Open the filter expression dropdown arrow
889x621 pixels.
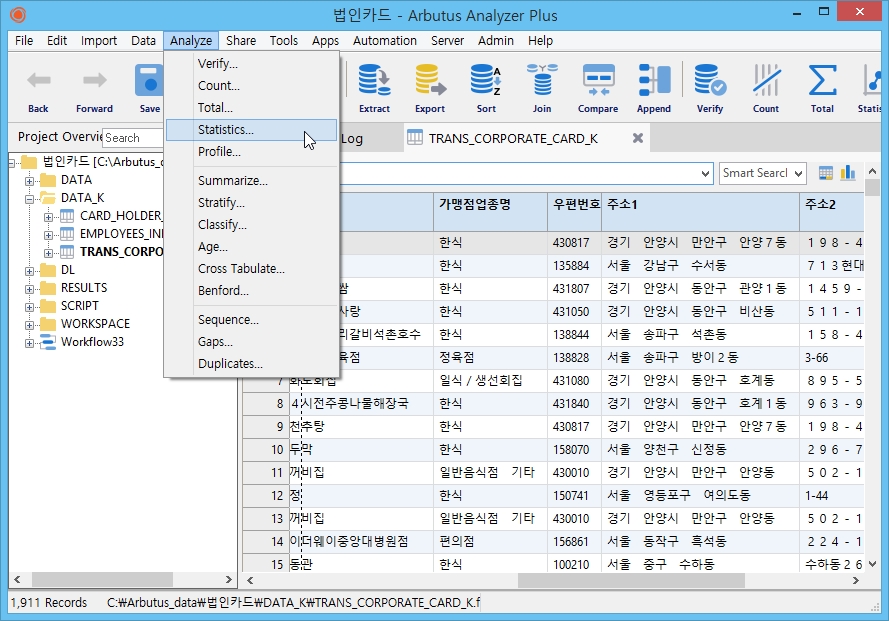[x=705, y=174]
